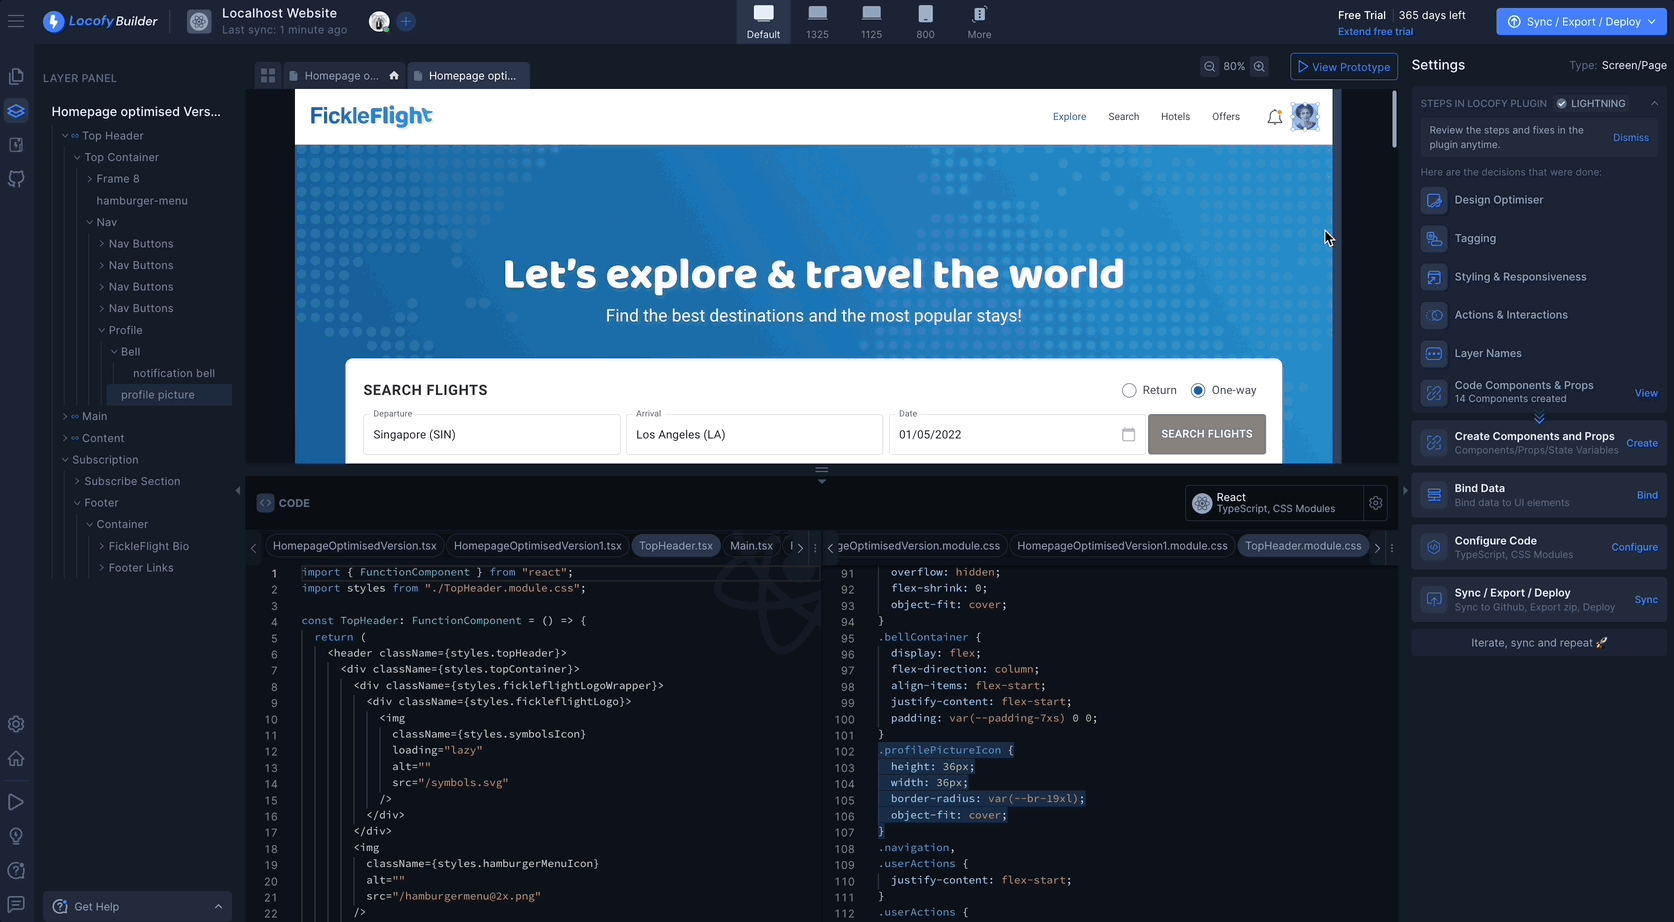Open the pages panel icon in left sidebar
Screen dimensions: 1674x922
pos(16,77)
